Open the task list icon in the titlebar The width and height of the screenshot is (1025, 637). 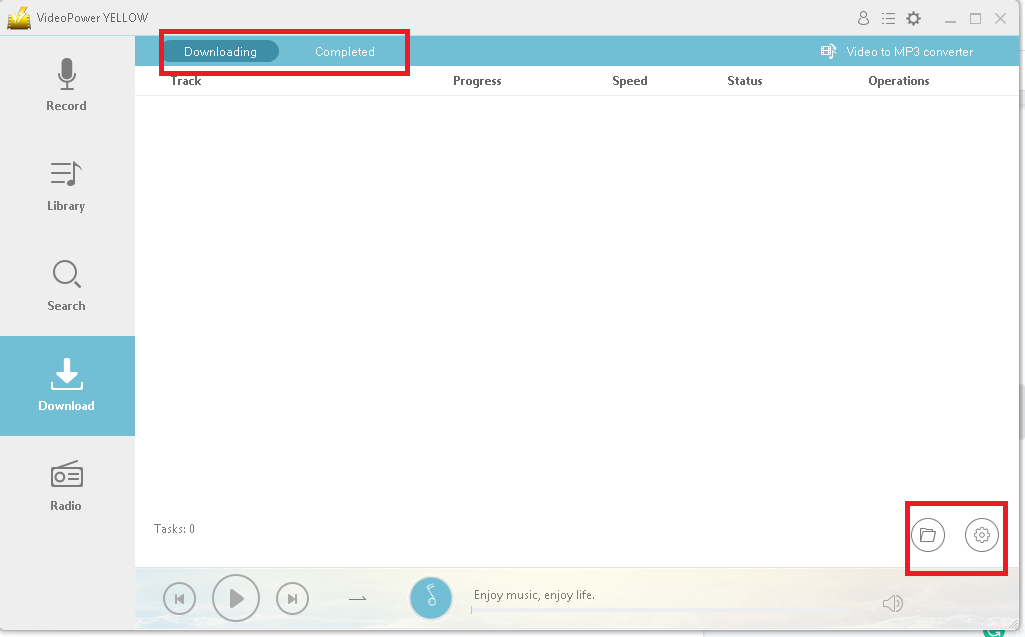point(888,18)
